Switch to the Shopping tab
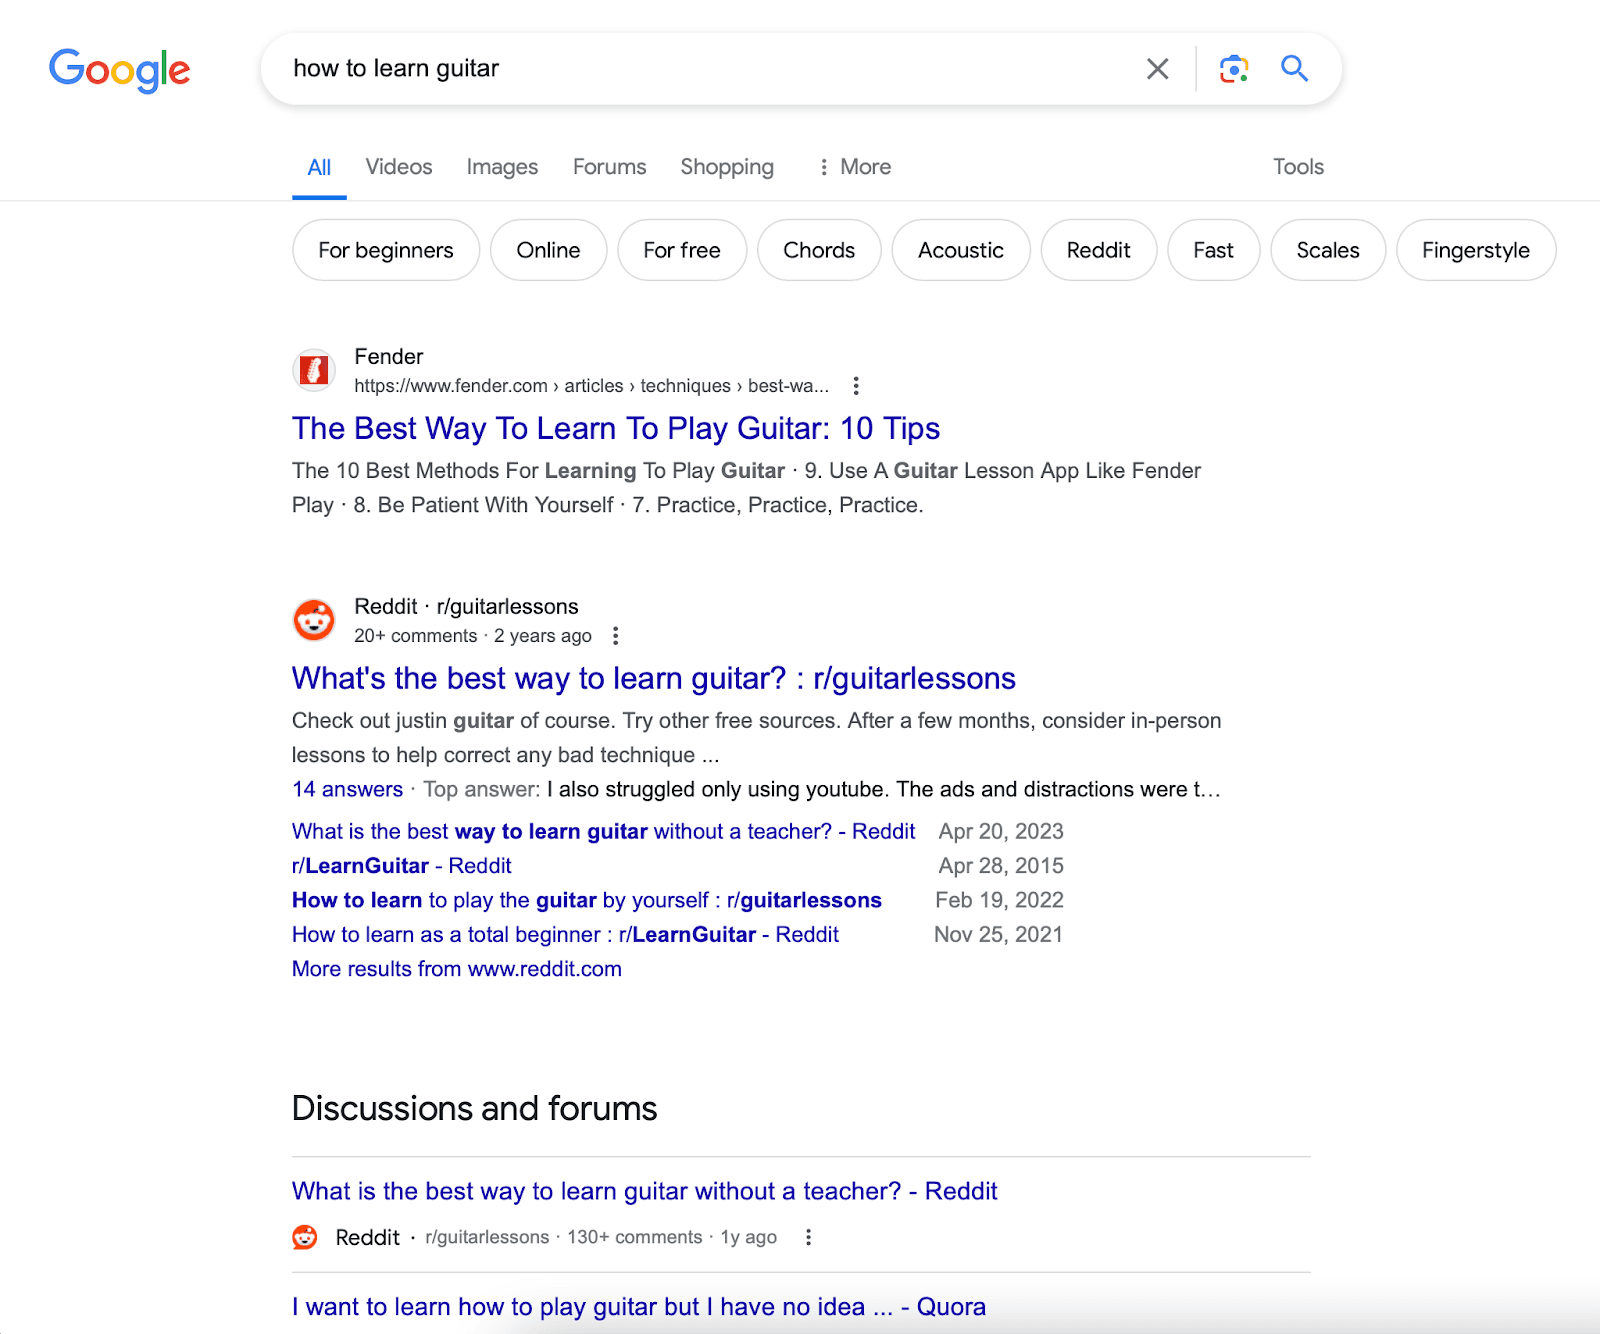Image resolution: width=1600 pixels, height=1334 pixels. point(727,167)
